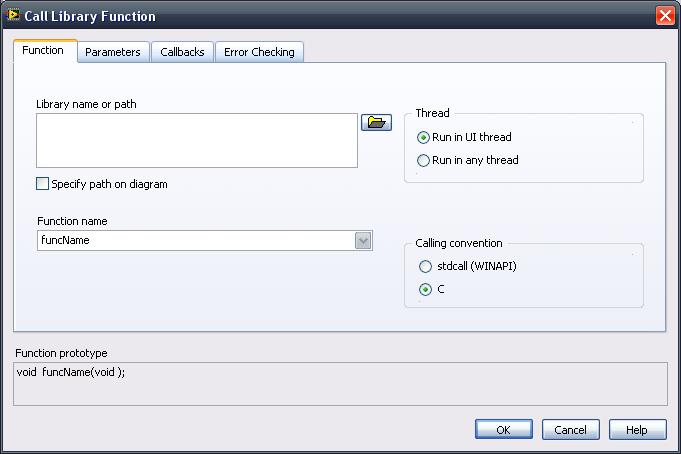Screen dimensions: 681x454
Task: Select the Function tab
Action: pyautogui.click(x=45, y=51)
